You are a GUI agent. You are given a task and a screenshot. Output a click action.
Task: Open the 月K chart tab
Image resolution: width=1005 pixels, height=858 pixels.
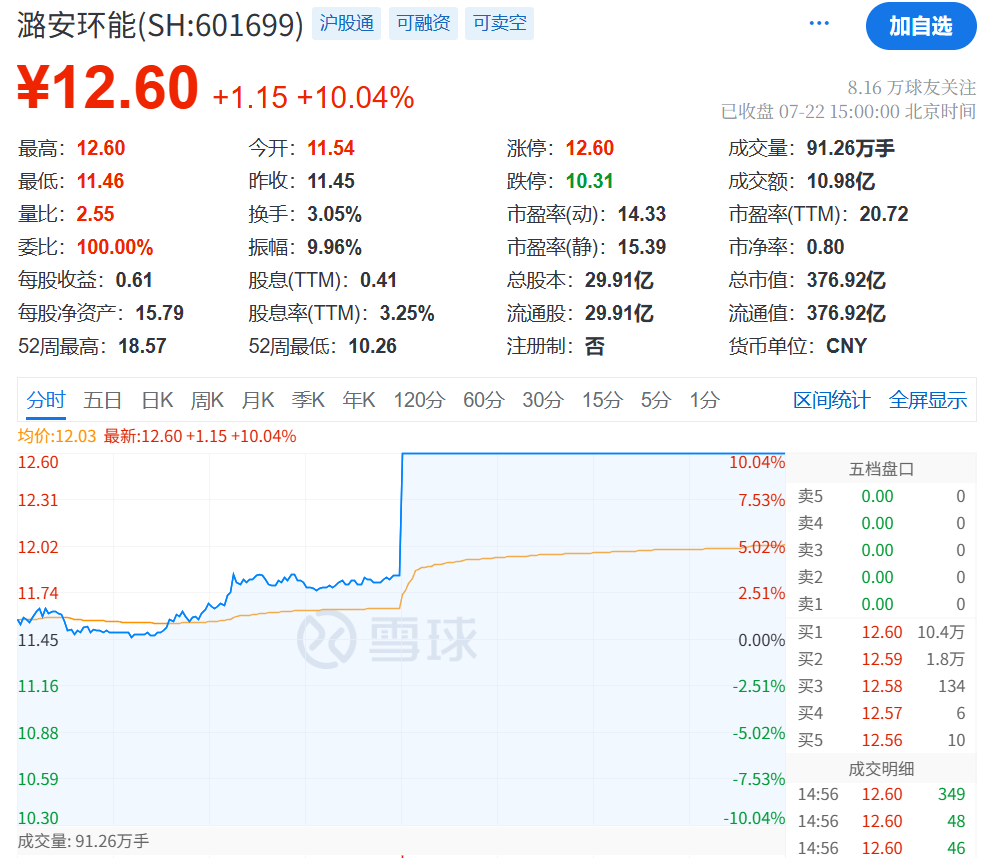pyautogui.click(x=258, y=400)
